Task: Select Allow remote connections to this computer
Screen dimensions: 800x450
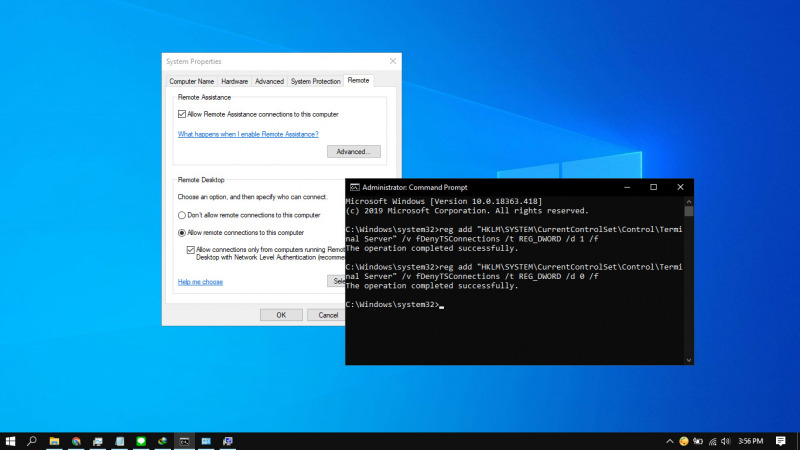Action: pyautogui.click(x=182, y=233)
